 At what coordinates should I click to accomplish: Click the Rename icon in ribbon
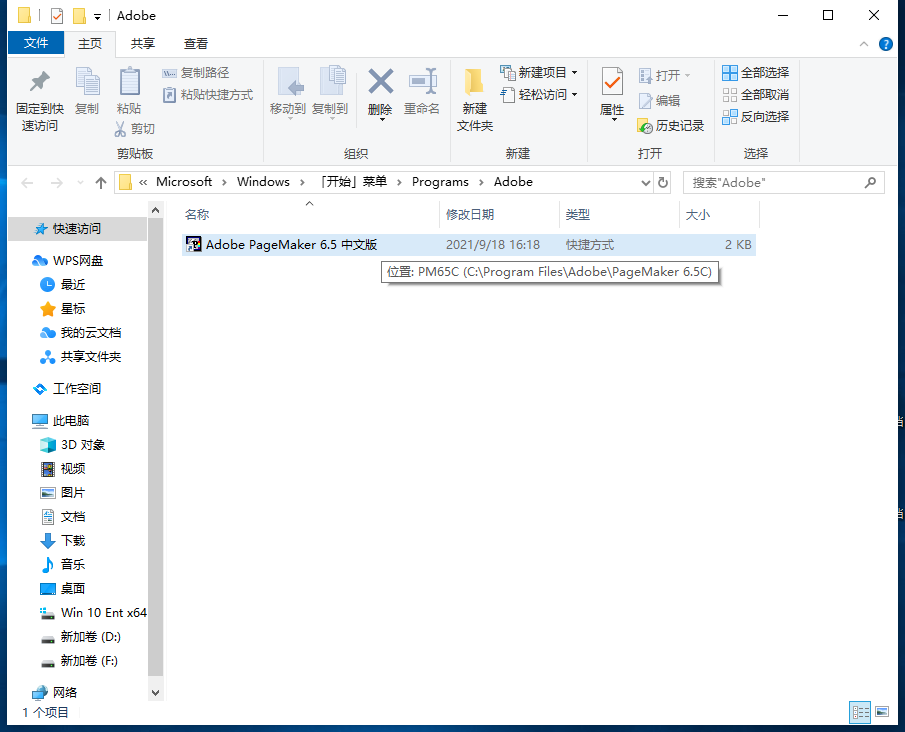[x=422, y=82]
